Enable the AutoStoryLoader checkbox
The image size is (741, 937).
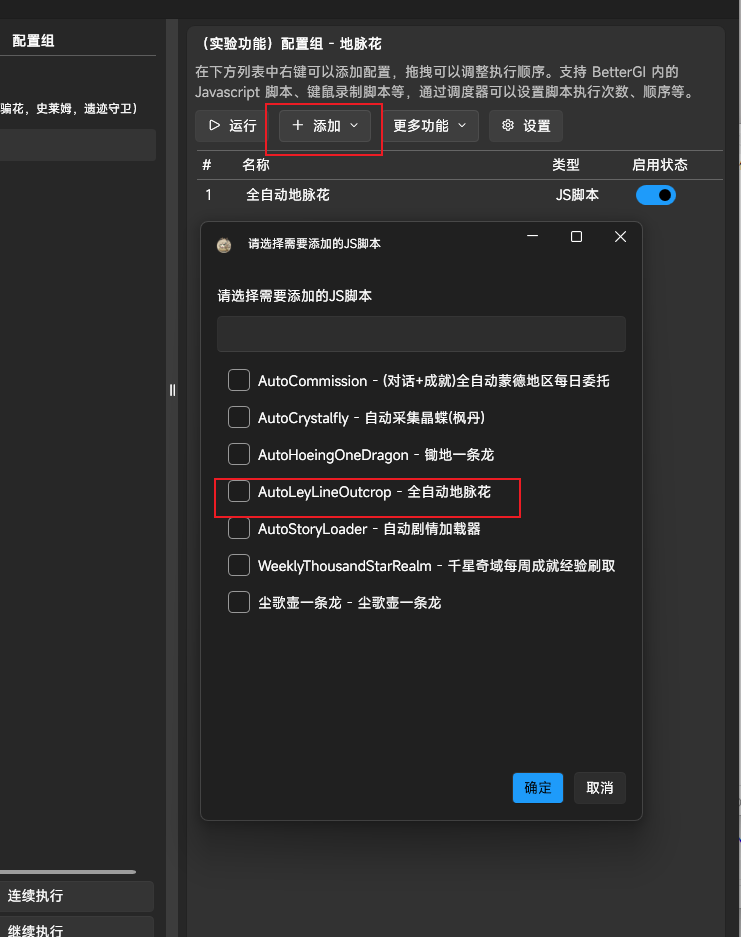click(x=239, y=528)
